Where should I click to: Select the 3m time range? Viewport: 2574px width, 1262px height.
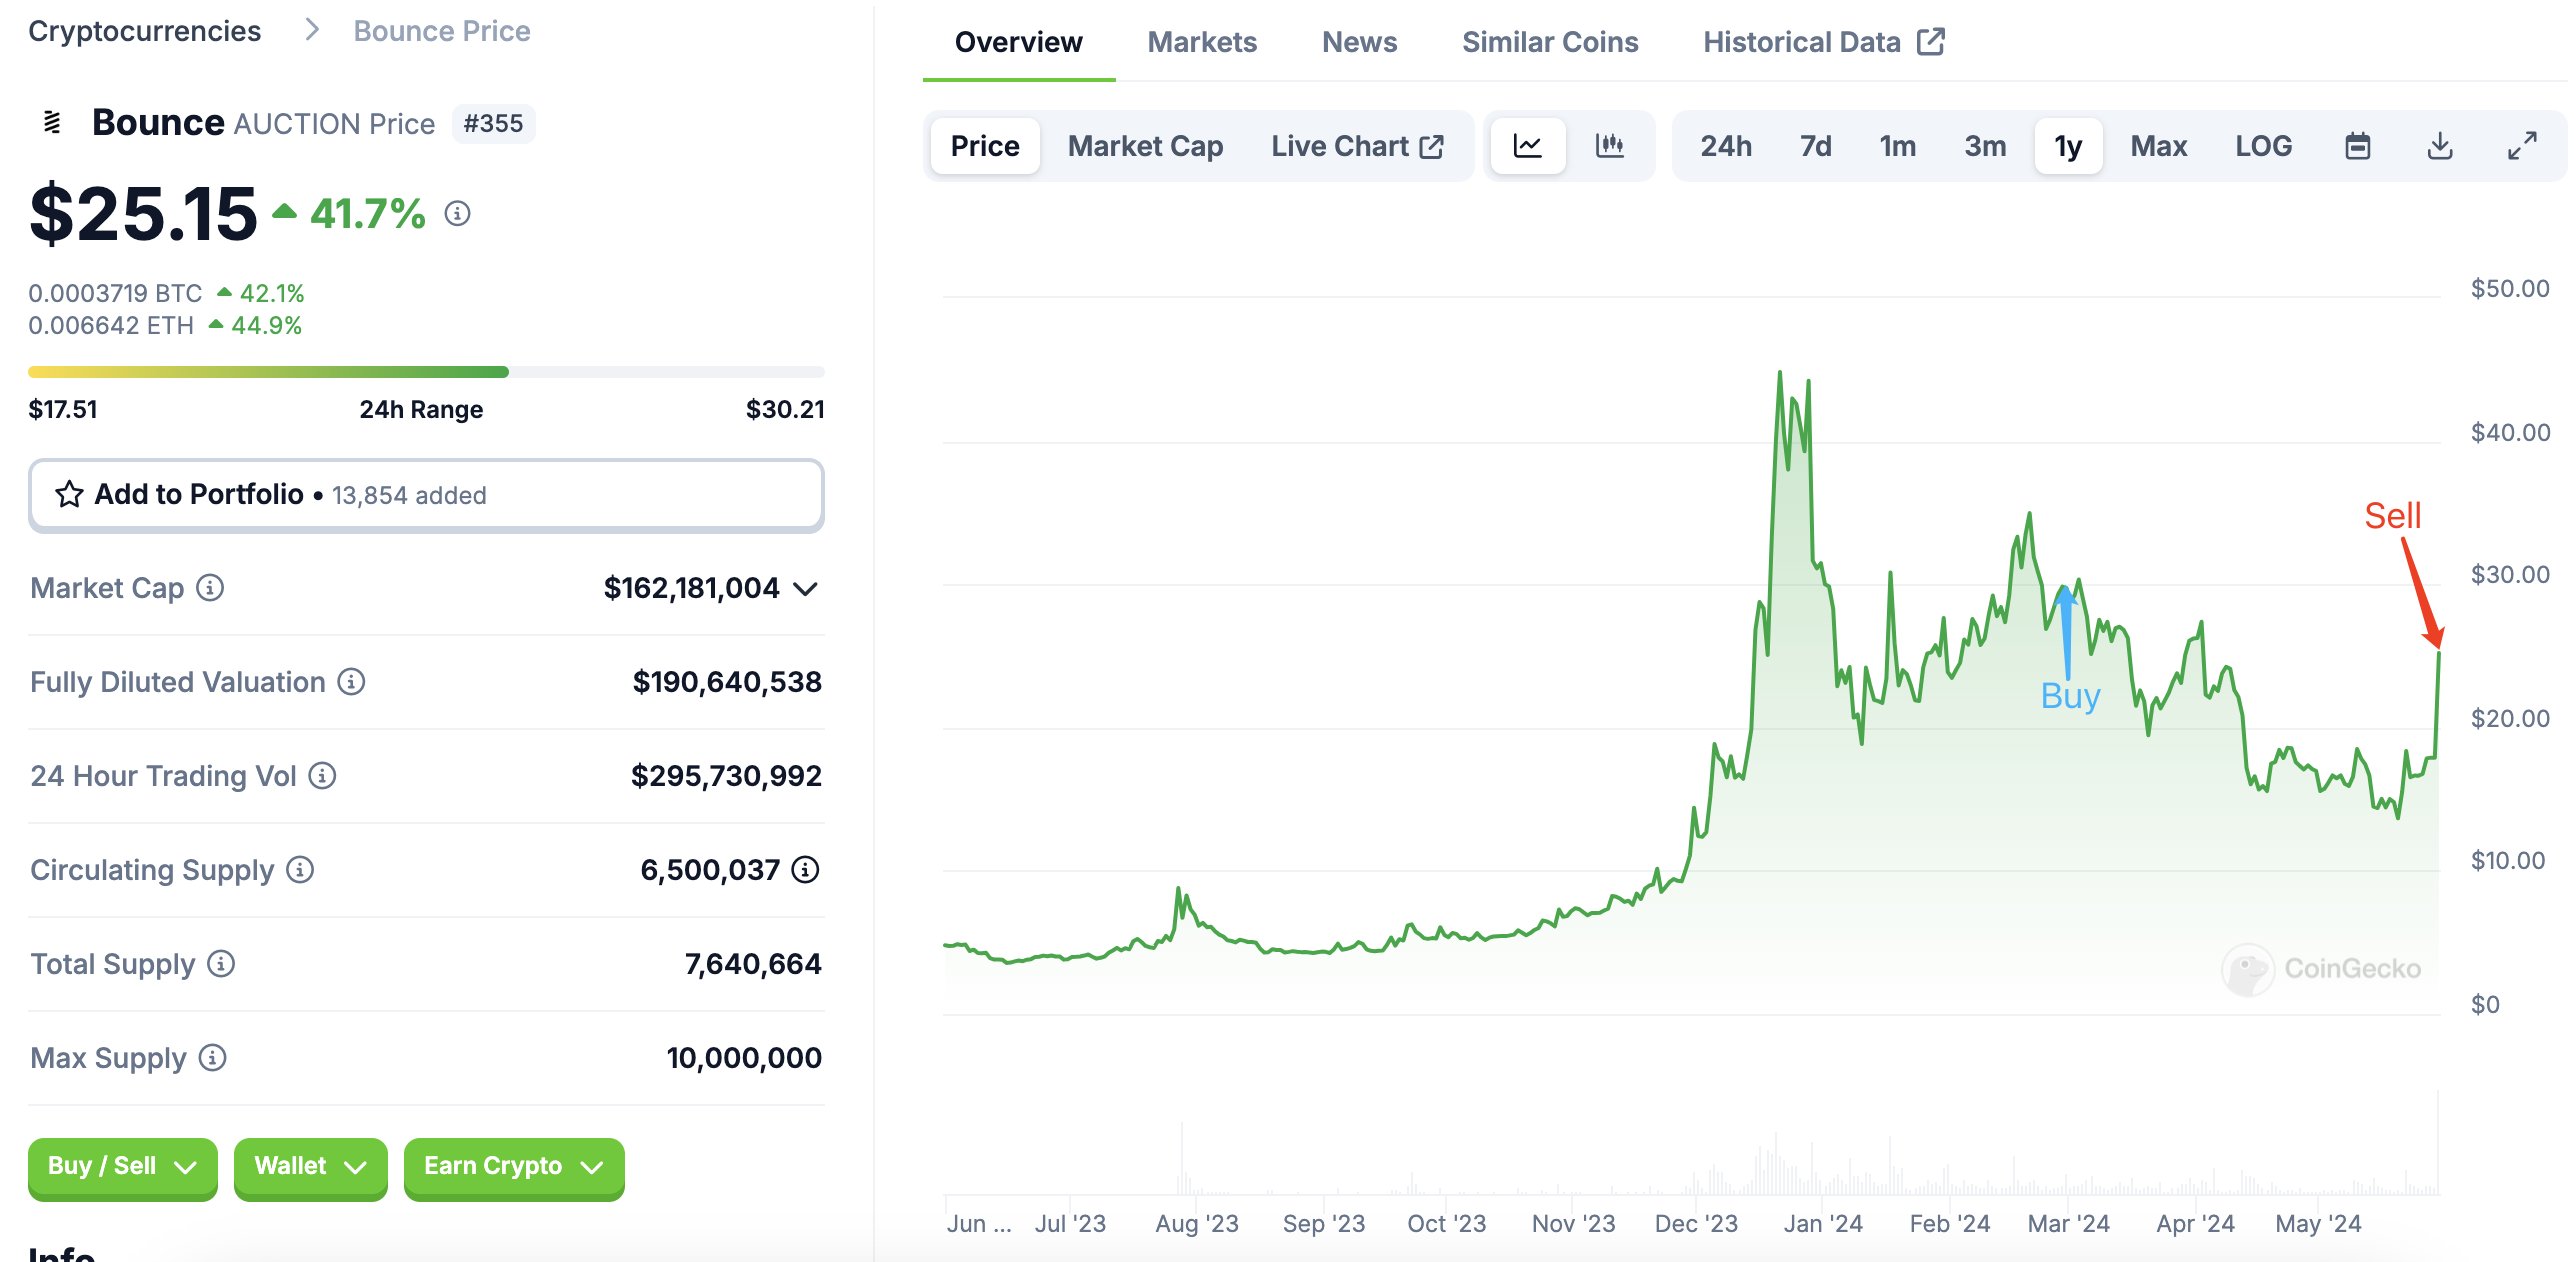[x=1984, y=146]
